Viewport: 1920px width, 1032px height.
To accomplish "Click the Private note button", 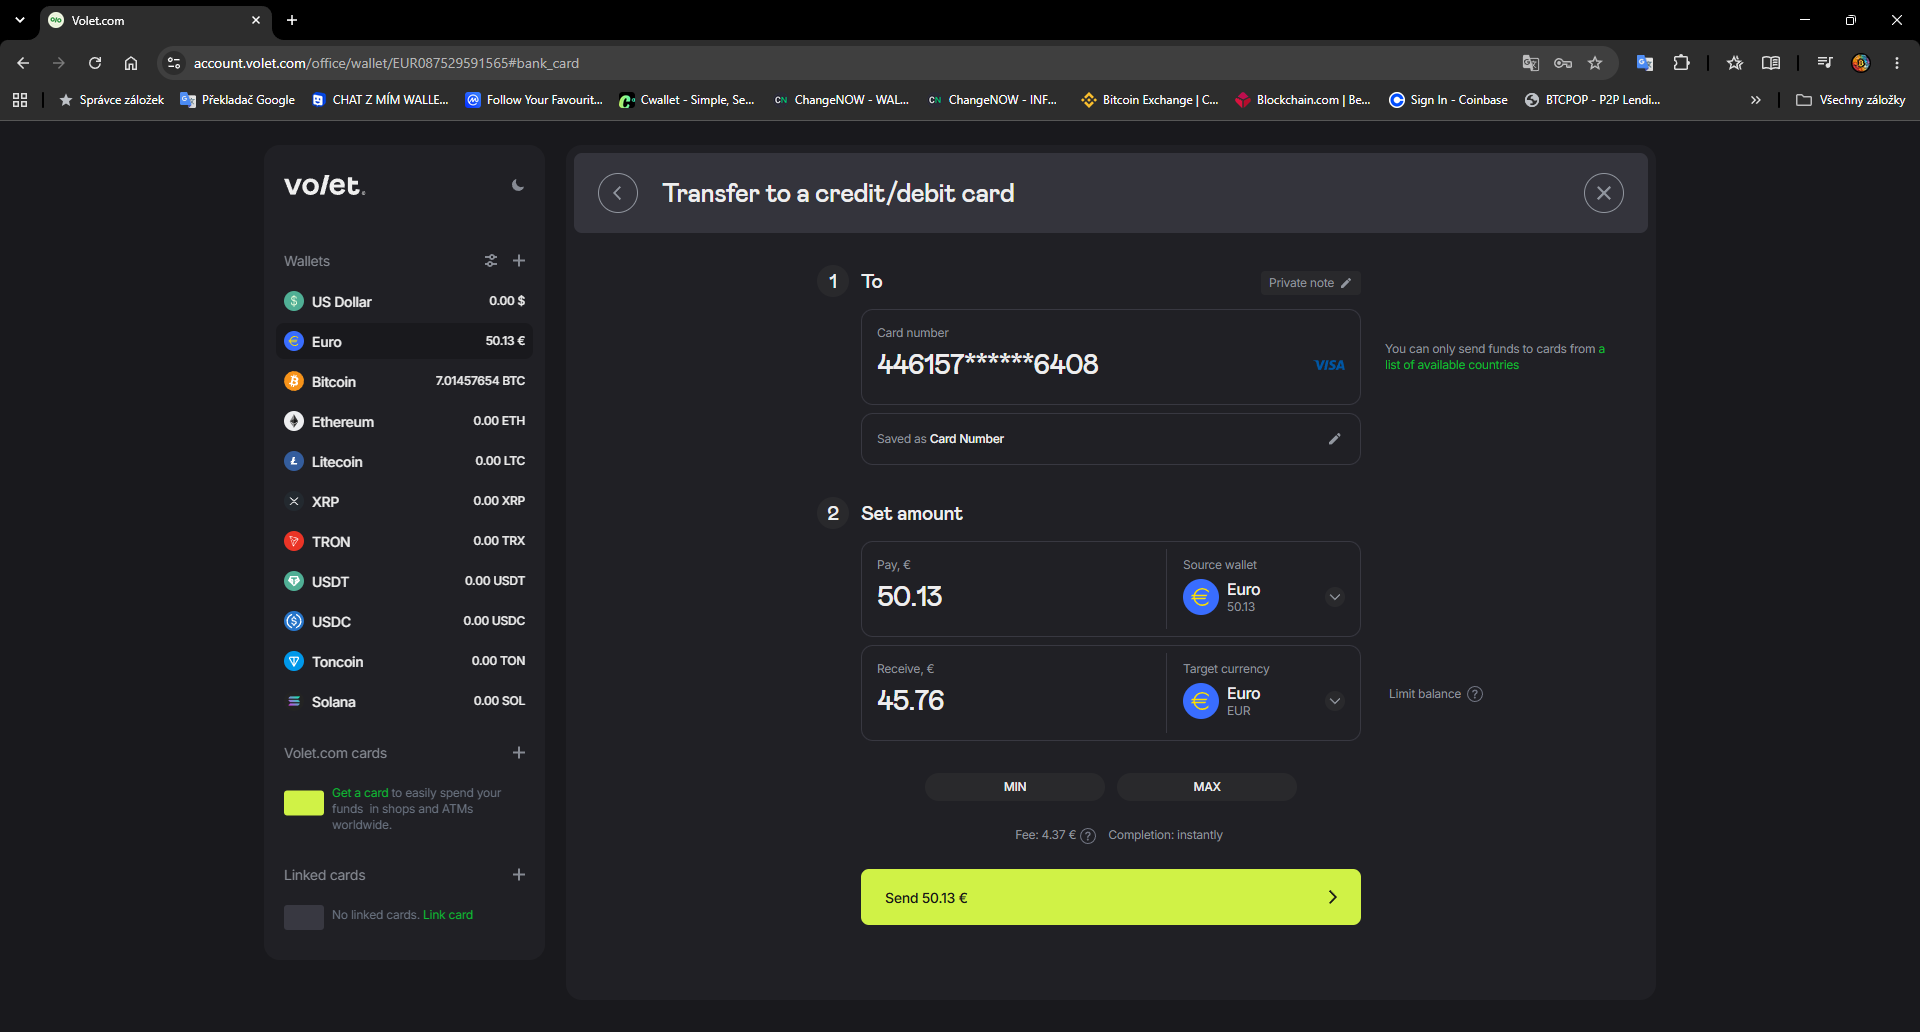I will (1310, 283).
